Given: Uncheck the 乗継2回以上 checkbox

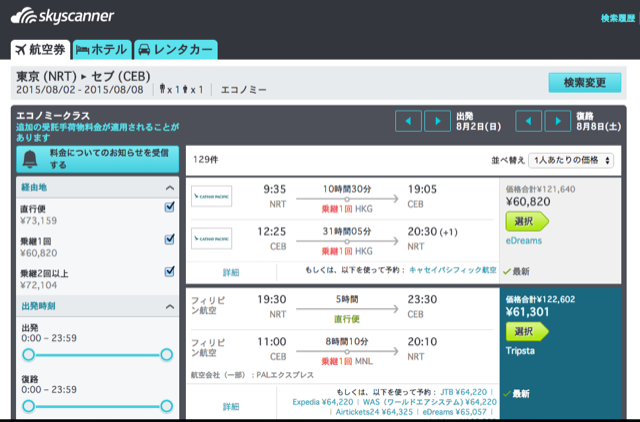Looking at the screenshot, I should (169, 271).
